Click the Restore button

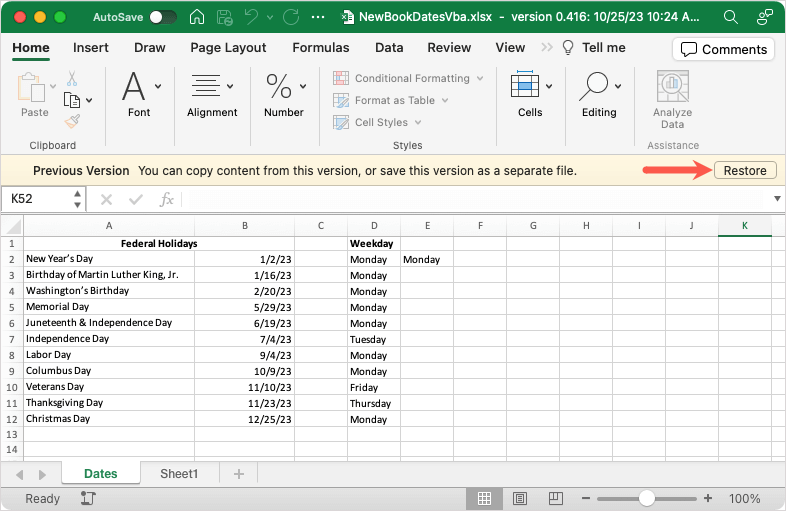[x=744, y=171]
